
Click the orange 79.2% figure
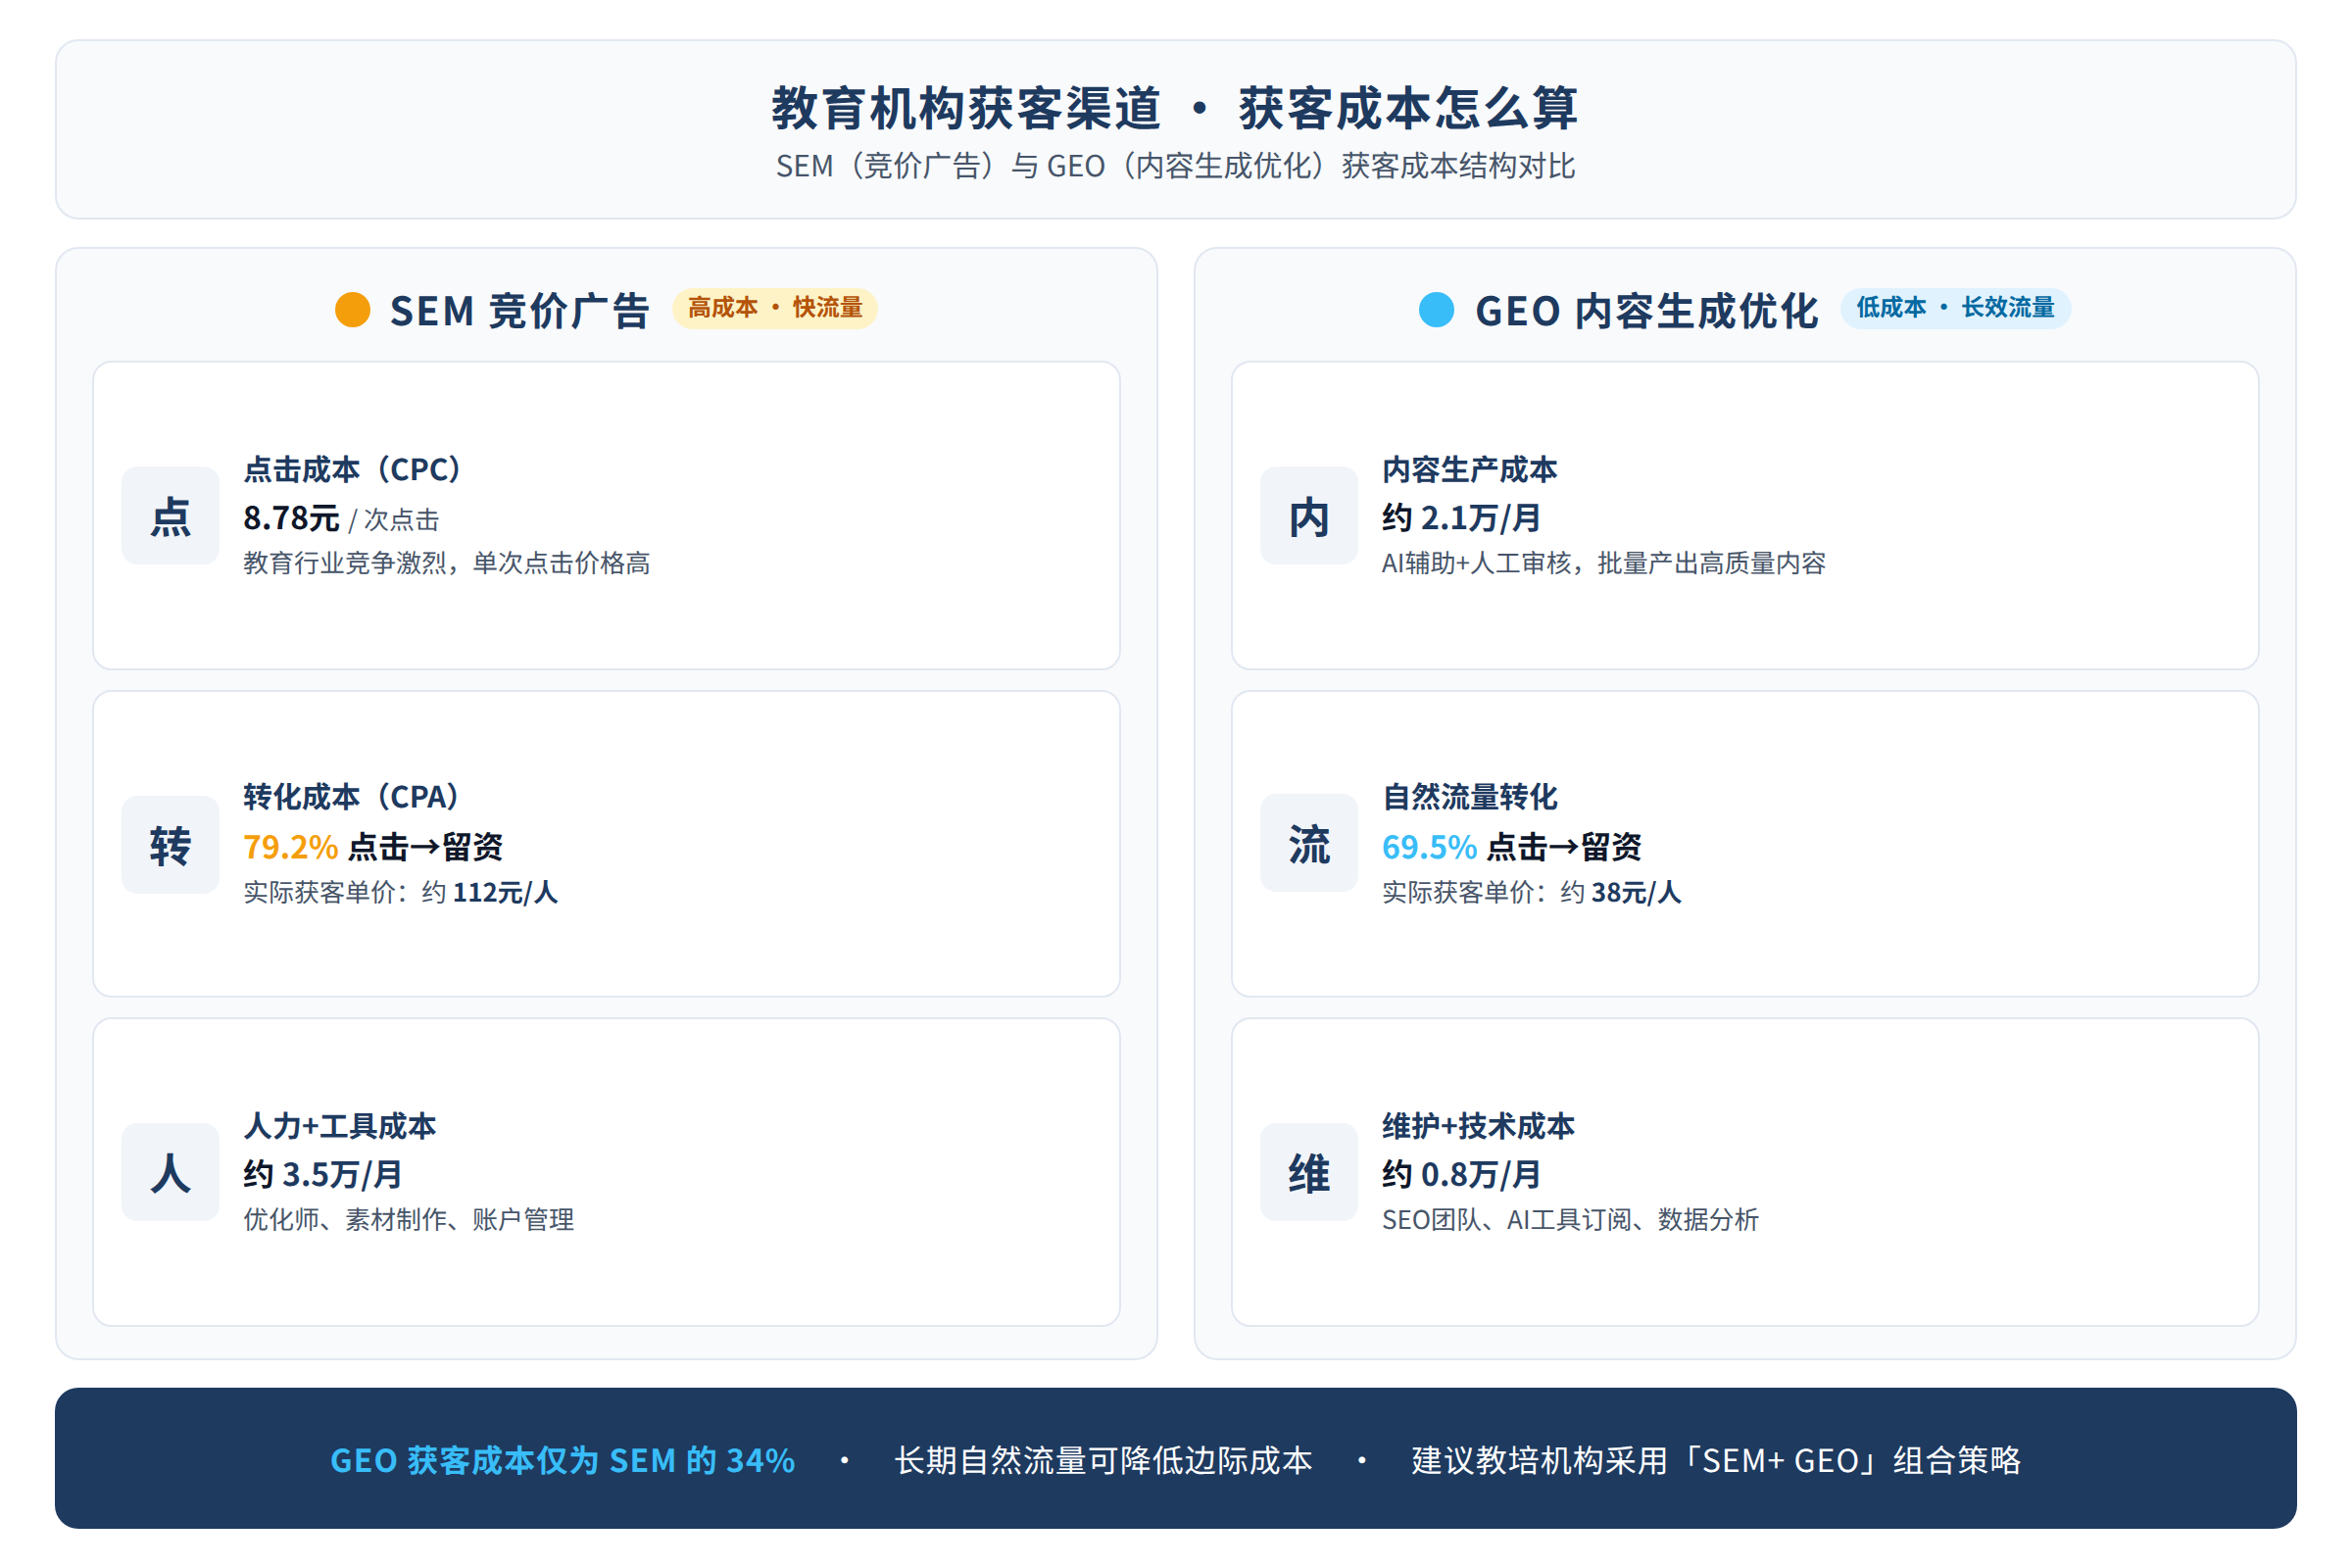(290, 847)
